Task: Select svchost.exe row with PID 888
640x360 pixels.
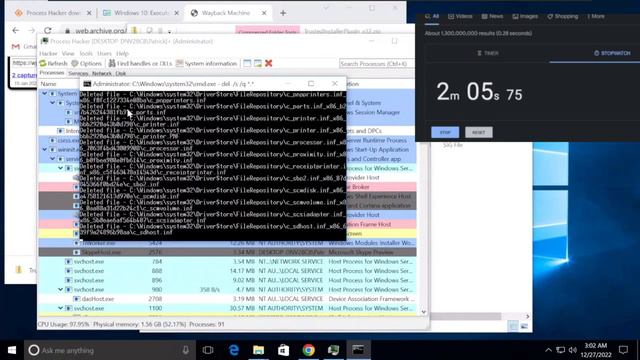Action: click(x=227, y=271)
